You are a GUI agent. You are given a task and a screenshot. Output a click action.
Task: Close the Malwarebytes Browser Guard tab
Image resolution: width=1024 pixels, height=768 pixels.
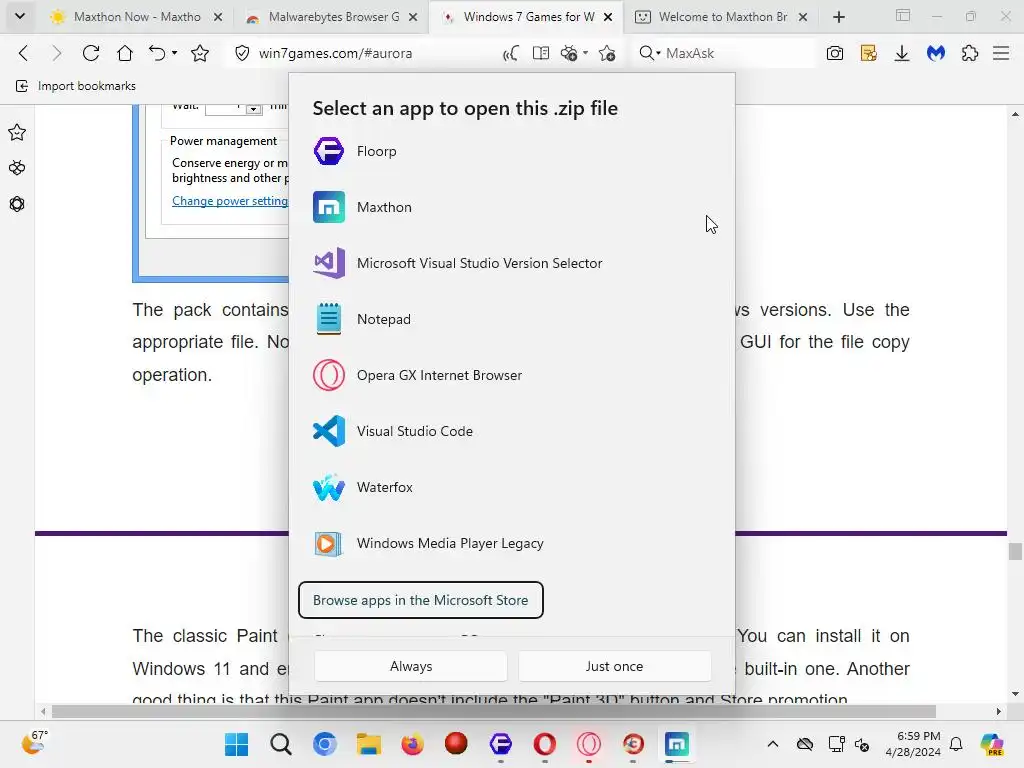click(413, 17)
